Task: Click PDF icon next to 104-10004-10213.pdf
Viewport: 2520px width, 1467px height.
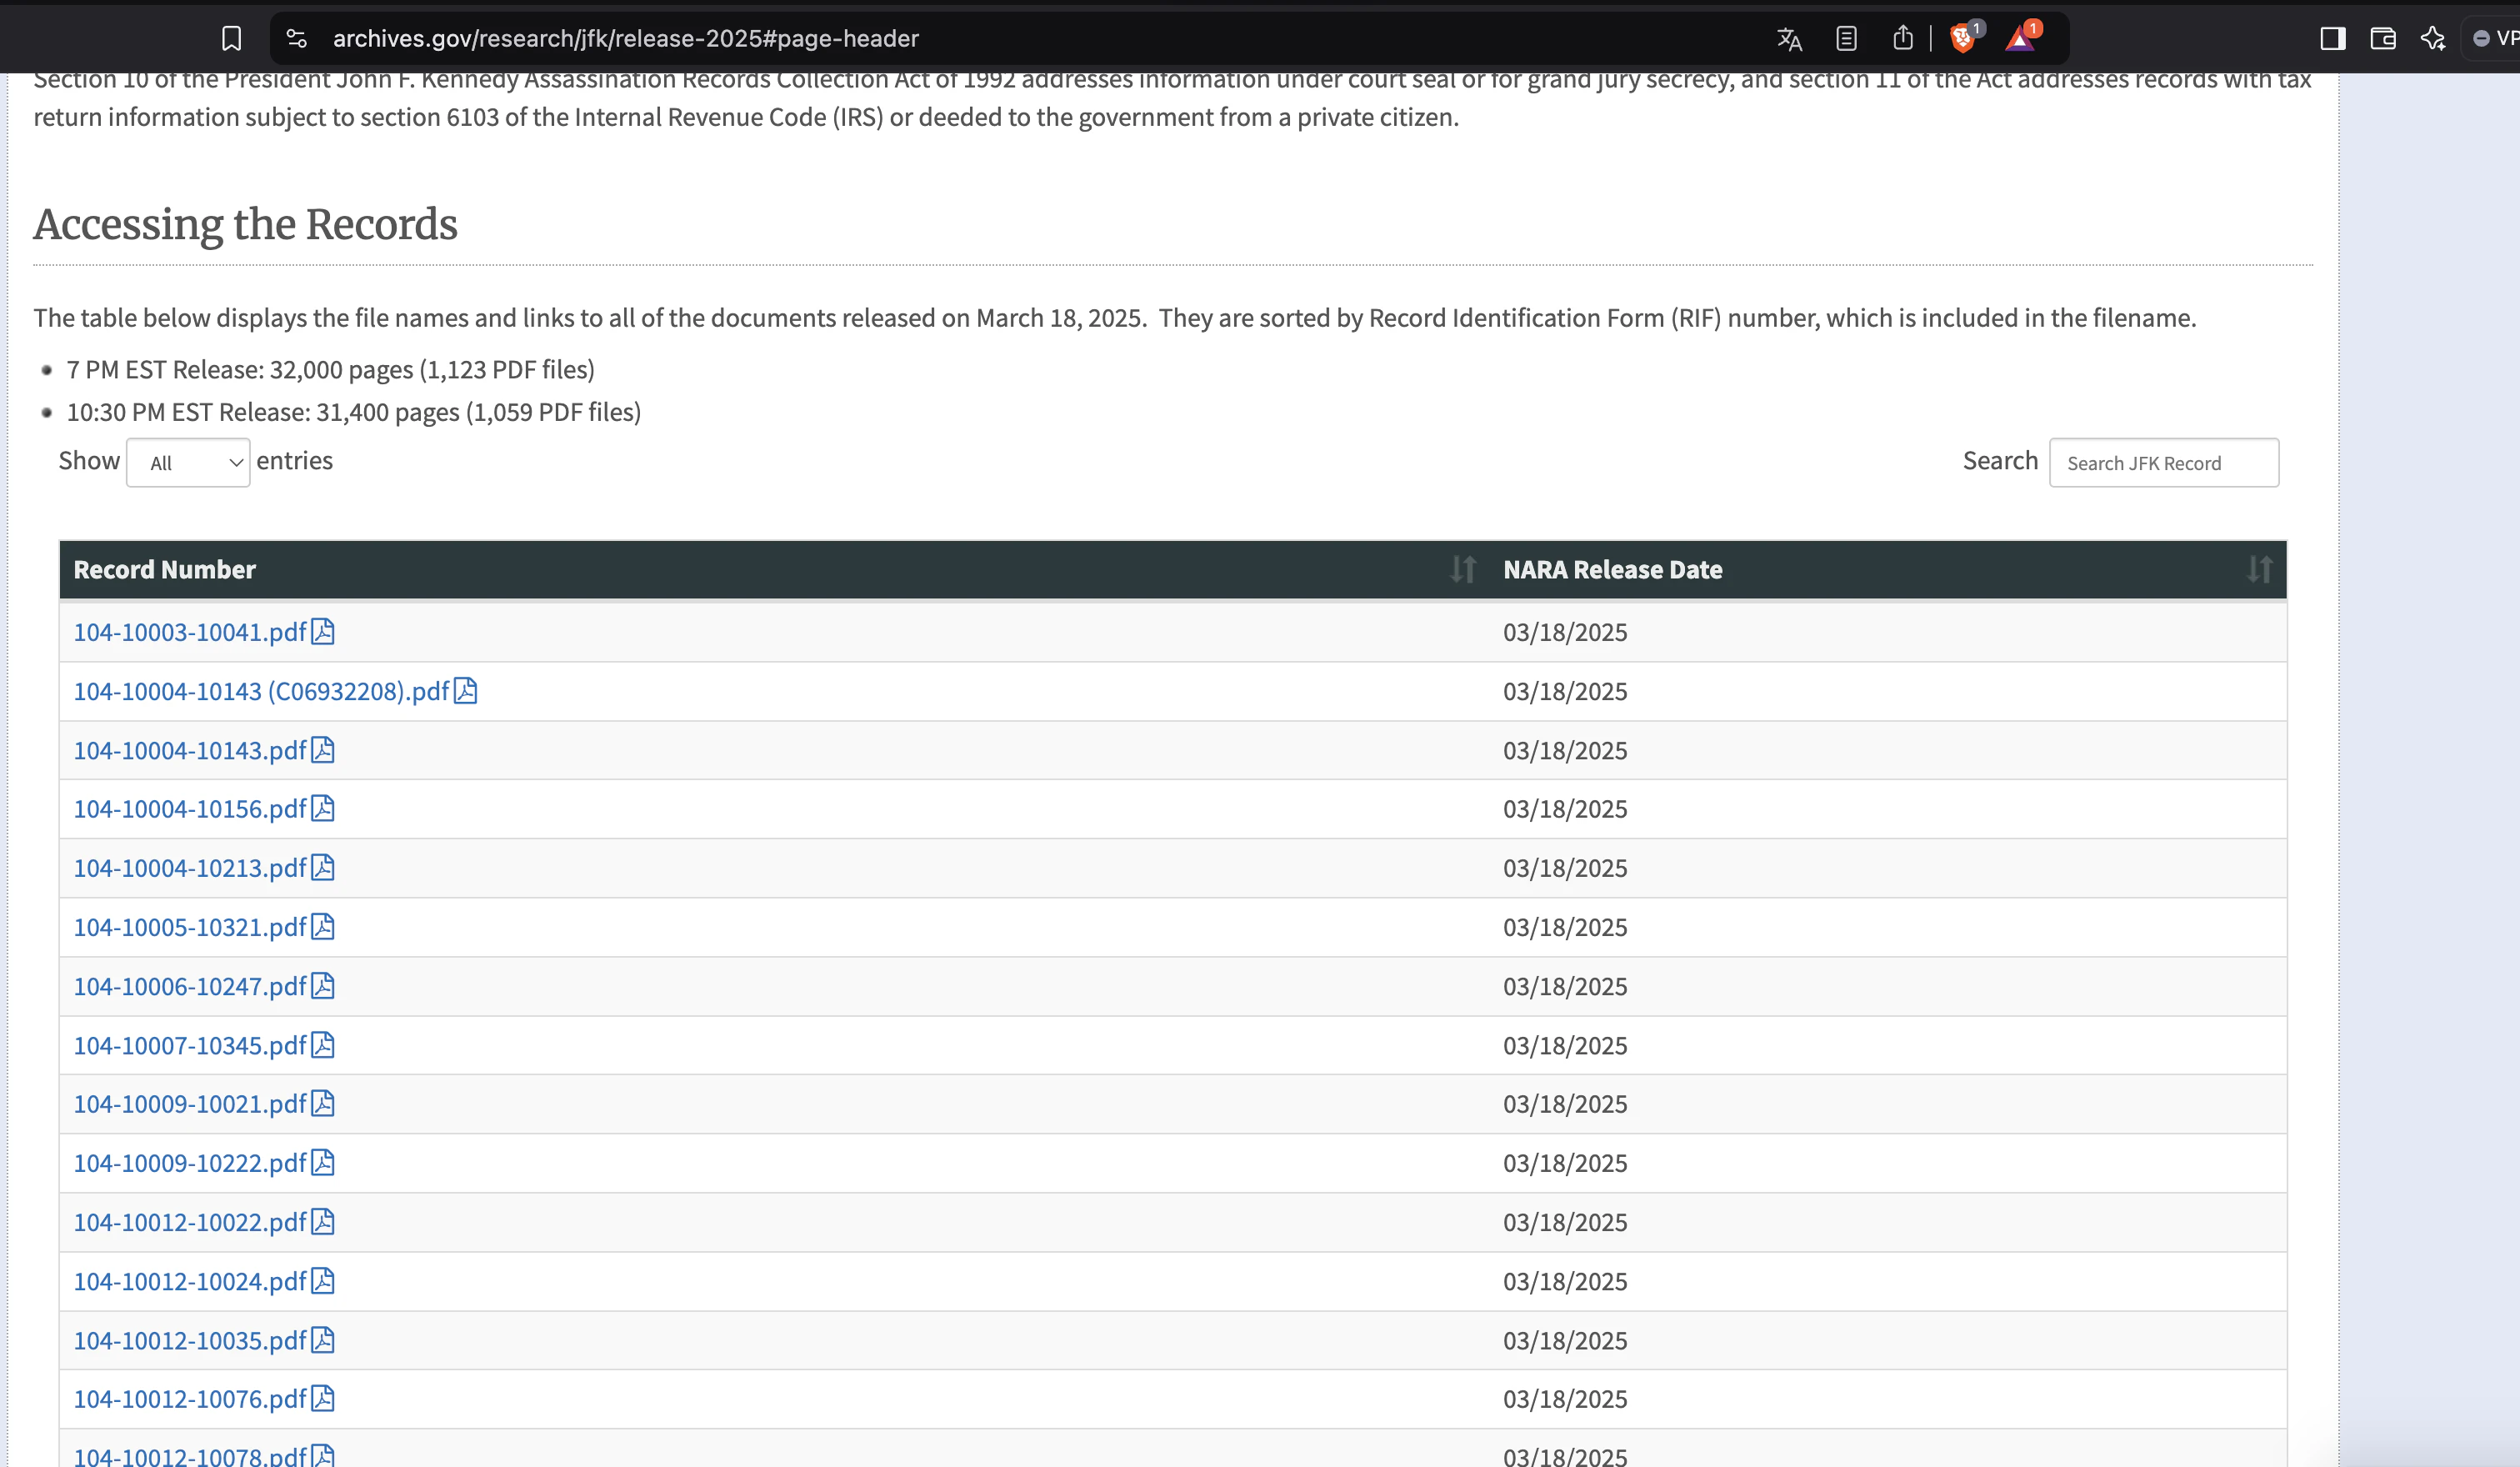Action: tap(322, 867)
